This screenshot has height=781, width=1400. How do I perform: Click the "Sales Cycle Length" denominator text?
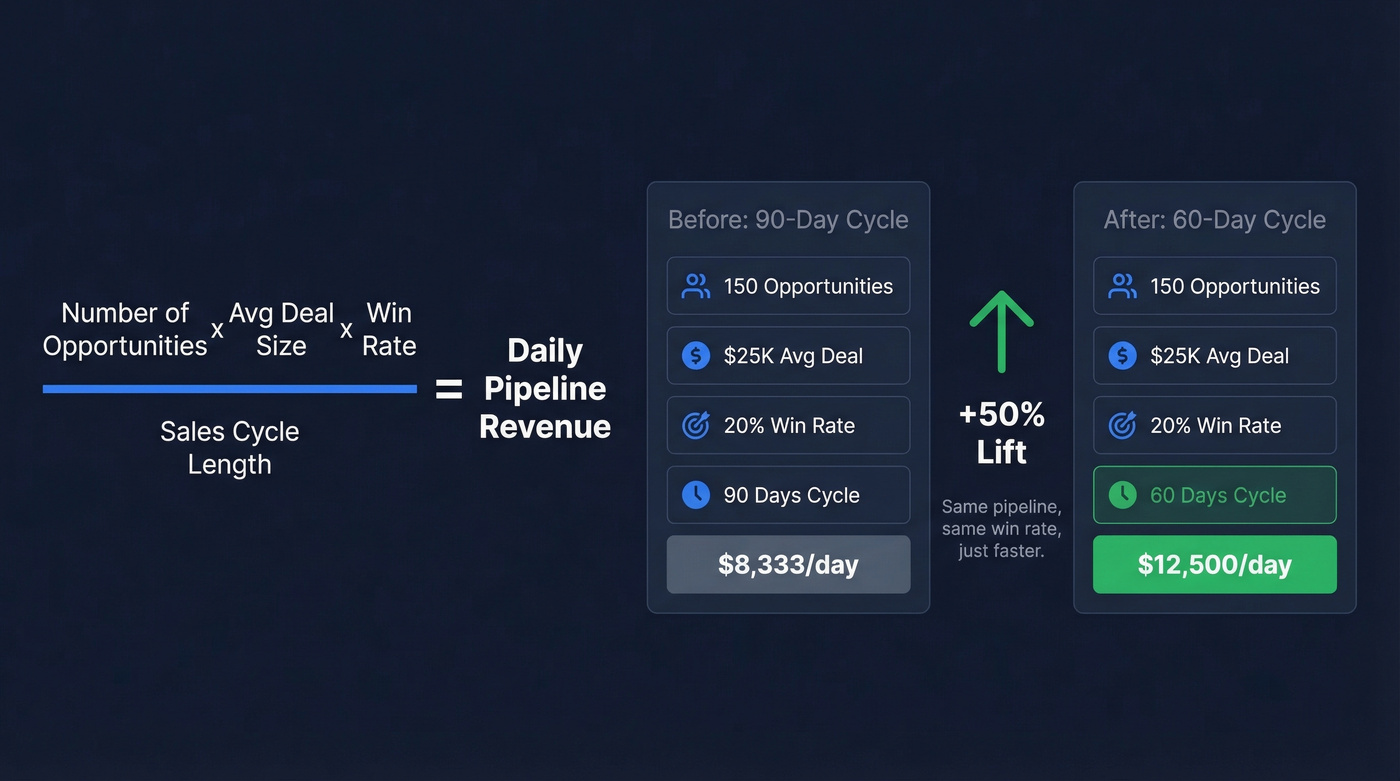point(229,448)
